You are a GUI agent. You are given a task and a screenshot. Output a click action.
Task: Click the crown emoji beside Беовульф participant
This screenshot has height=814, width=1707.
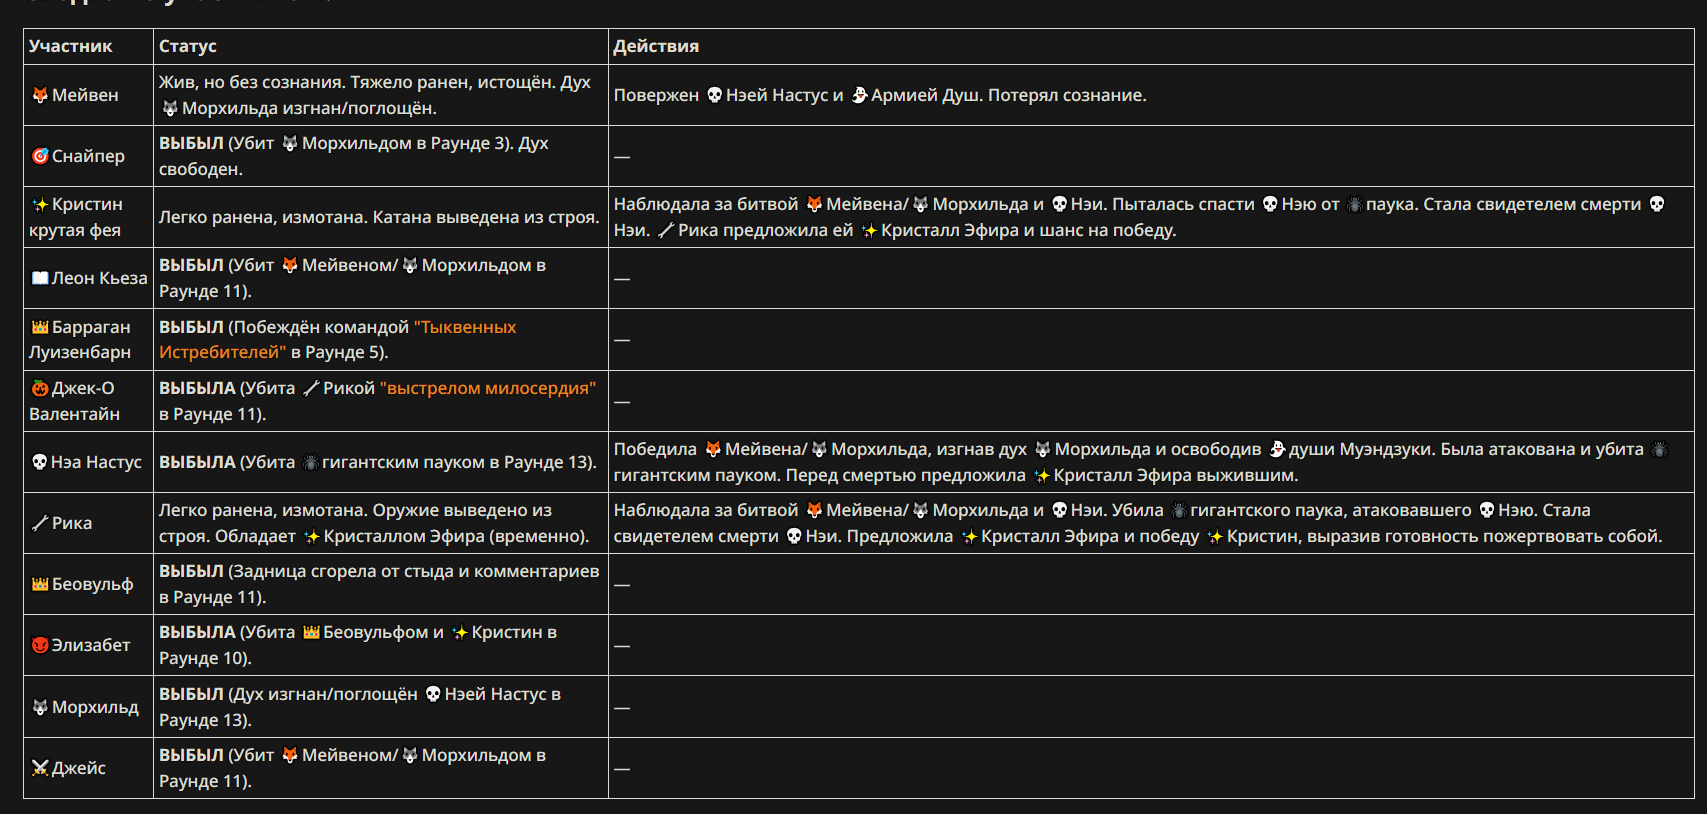[40, 584]
